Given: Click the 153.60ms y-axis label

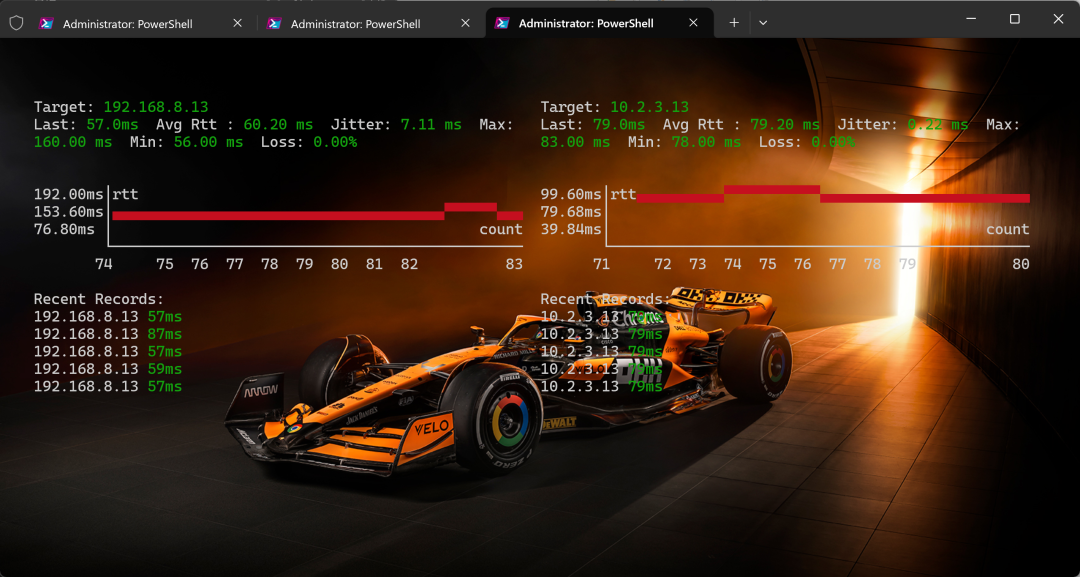Looking at the screenshot, I should click(x=69, y=211).
